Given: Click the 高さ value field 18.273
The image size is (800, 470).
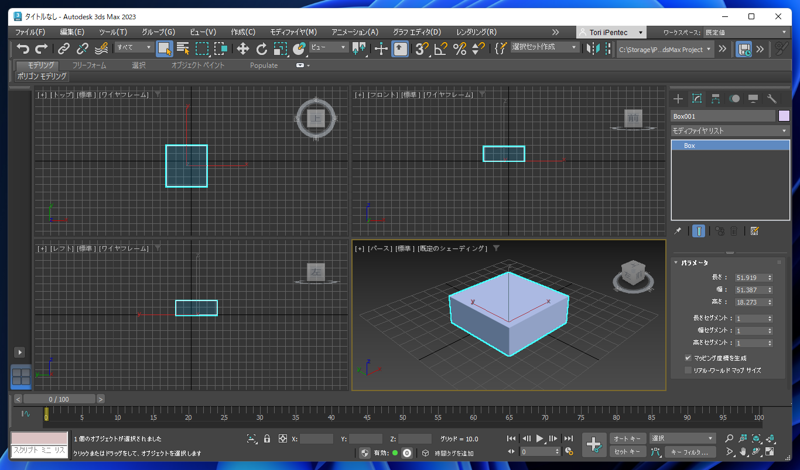Looking at the screenshot, I should (751, 302).
